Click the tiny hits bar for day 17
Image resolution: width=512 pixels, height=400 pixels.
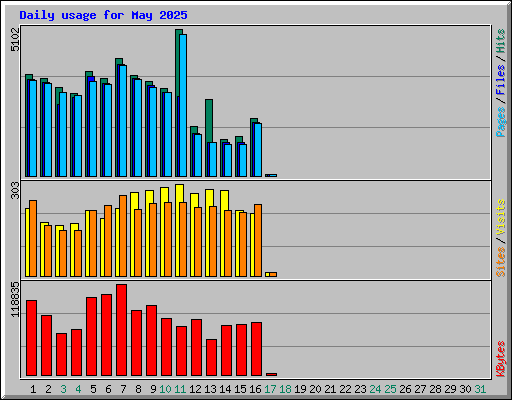pos(267,175)
